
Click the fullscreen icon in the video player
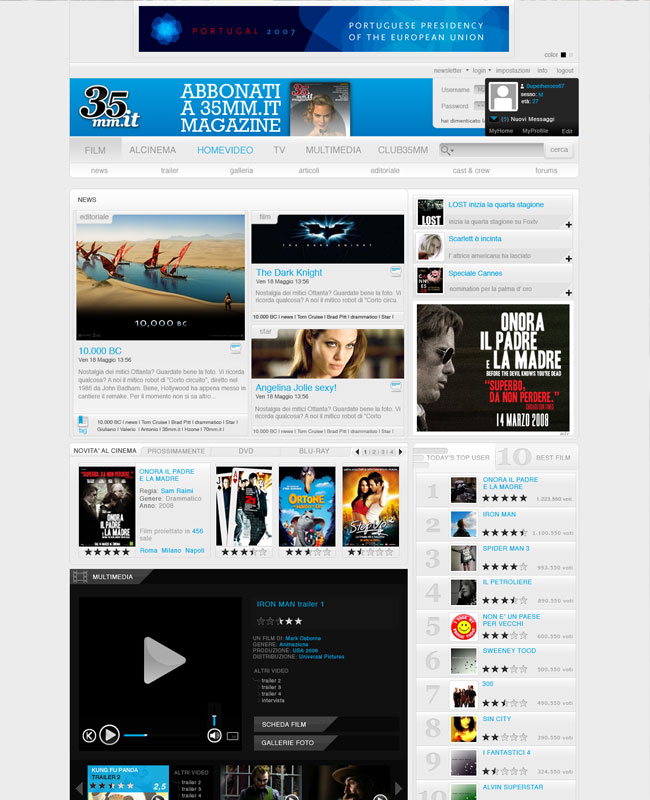pos(233,736)
